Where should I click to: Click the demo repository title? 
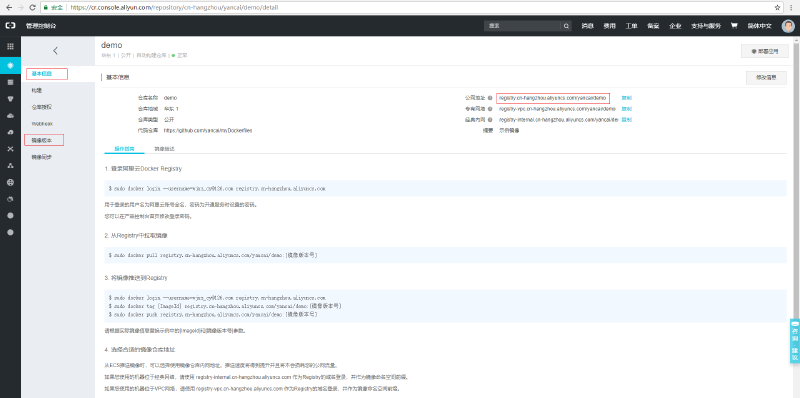click(x=112, y=45)
